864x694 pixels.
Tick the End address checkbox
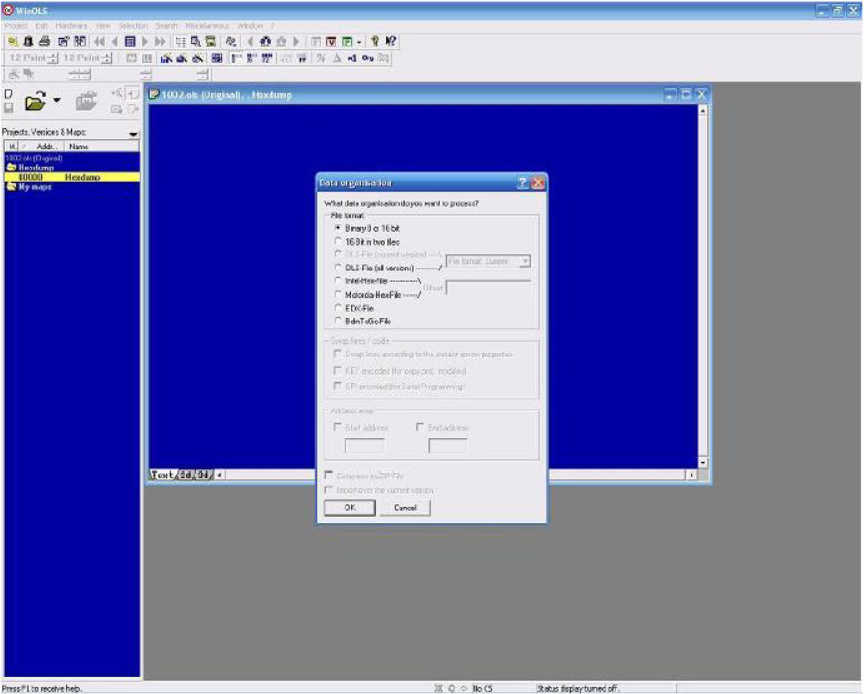coord(420,427)
